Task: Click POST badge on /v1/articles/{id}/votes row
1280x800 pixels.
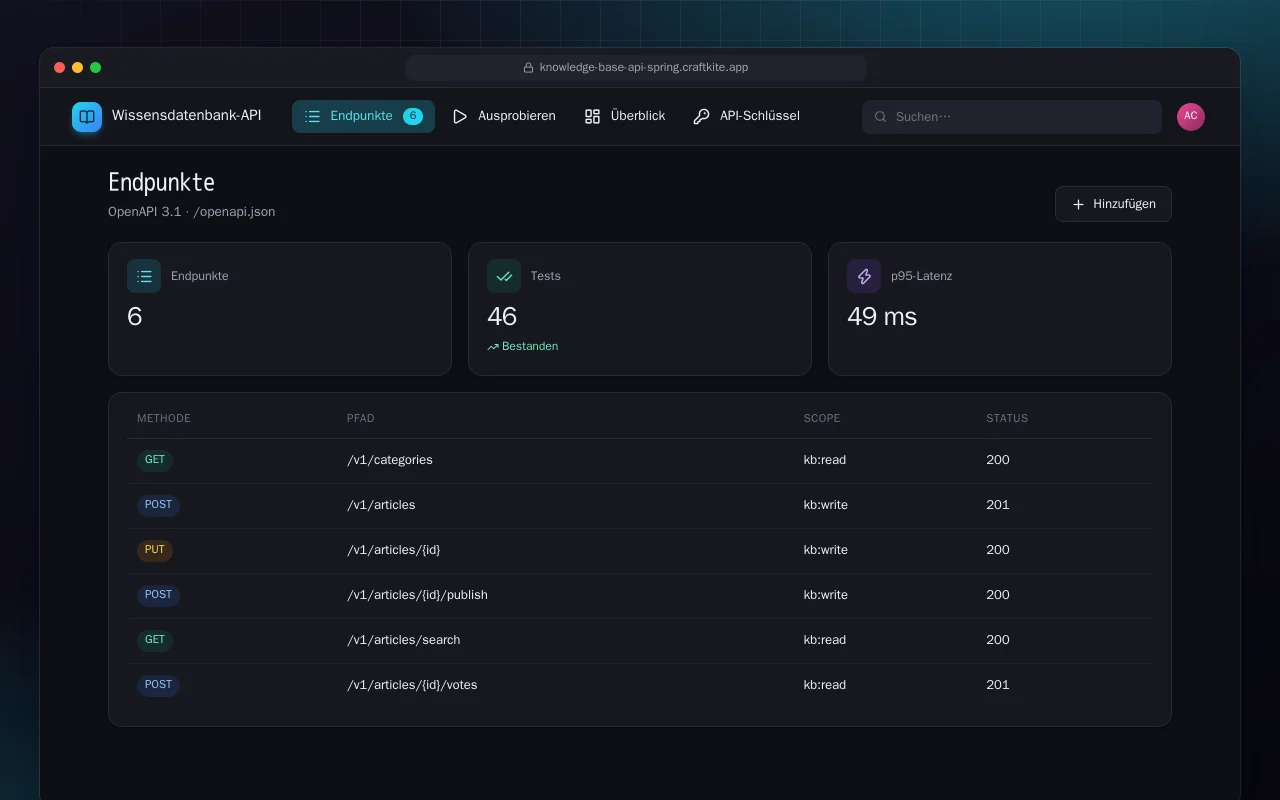Action: point(158,685)
